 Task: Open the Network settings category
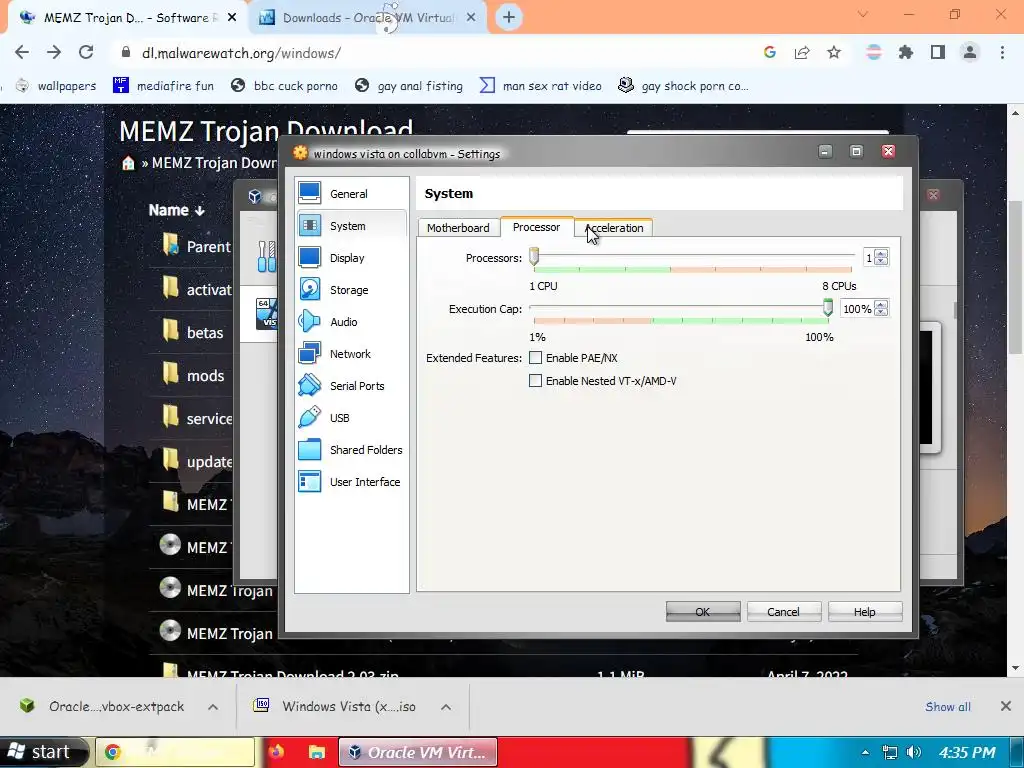(351, 354)
